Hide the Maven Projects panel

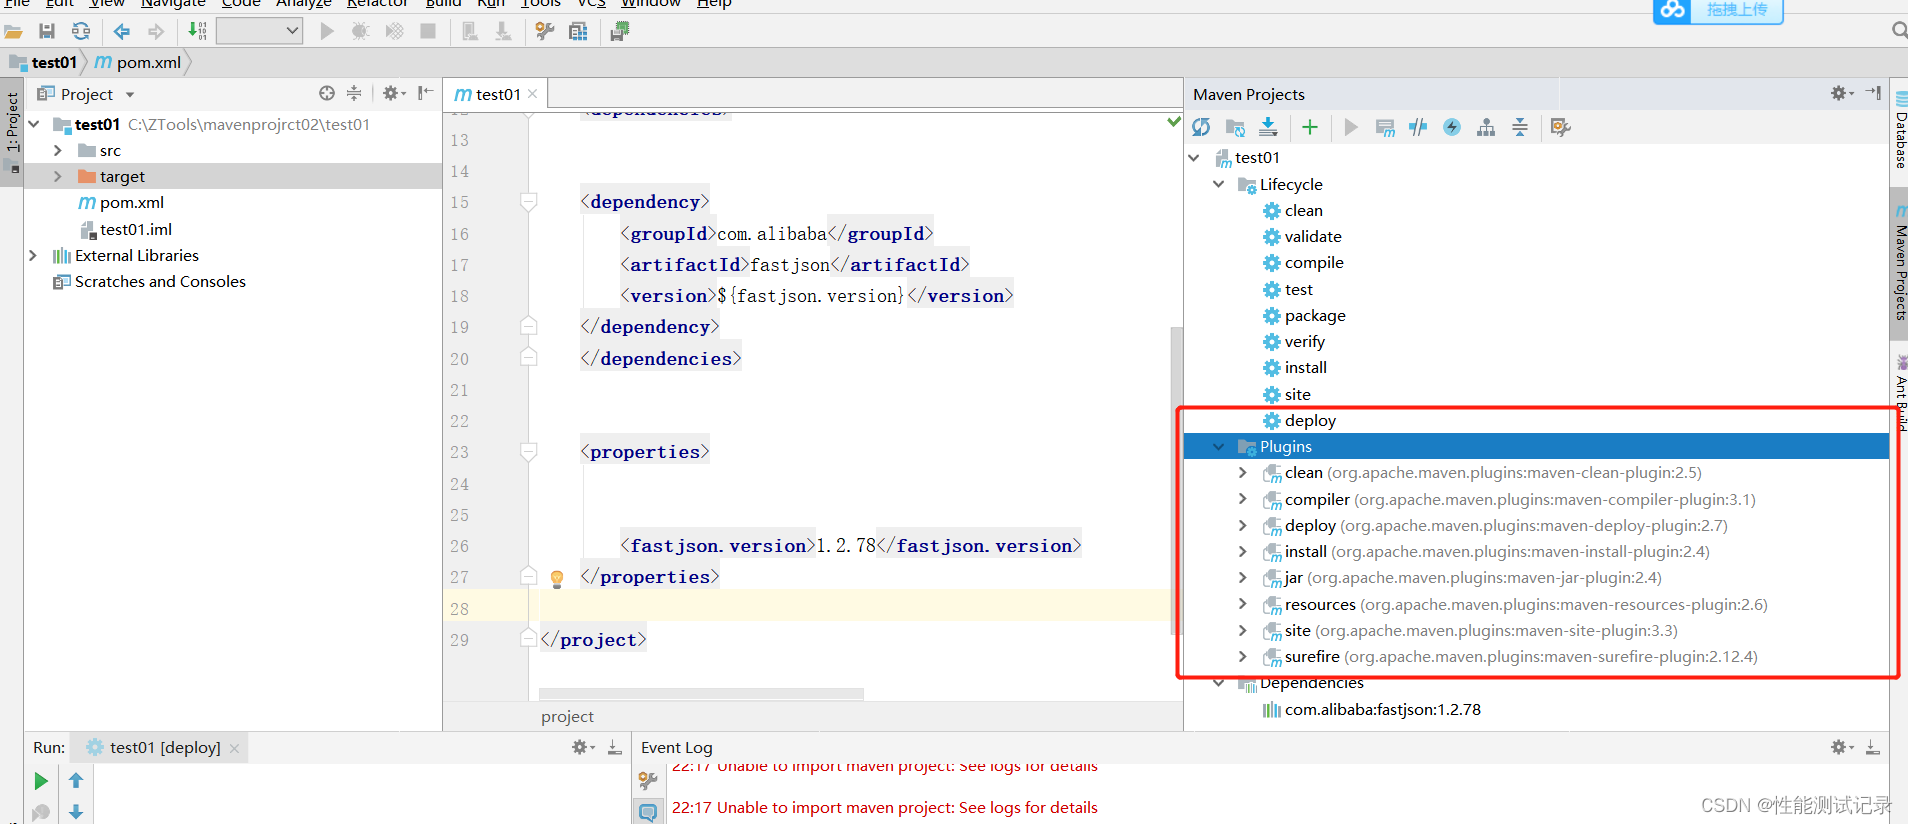[1873, 93]
